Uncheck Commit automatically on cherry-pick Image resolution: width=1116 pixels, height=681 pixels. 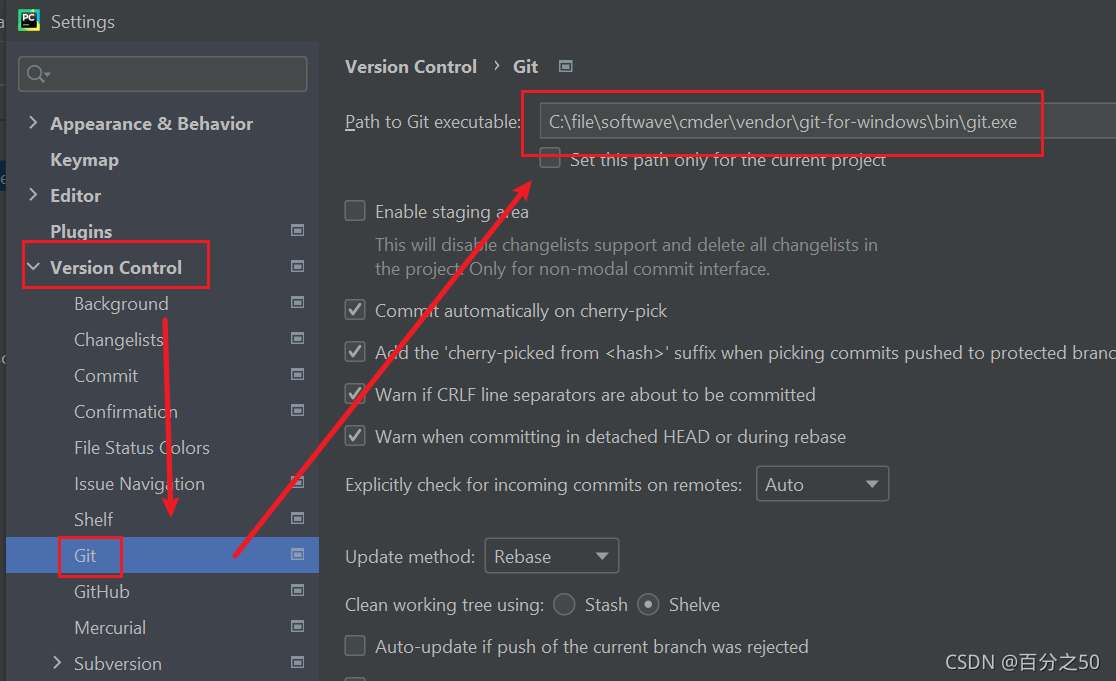pos(355,310)
